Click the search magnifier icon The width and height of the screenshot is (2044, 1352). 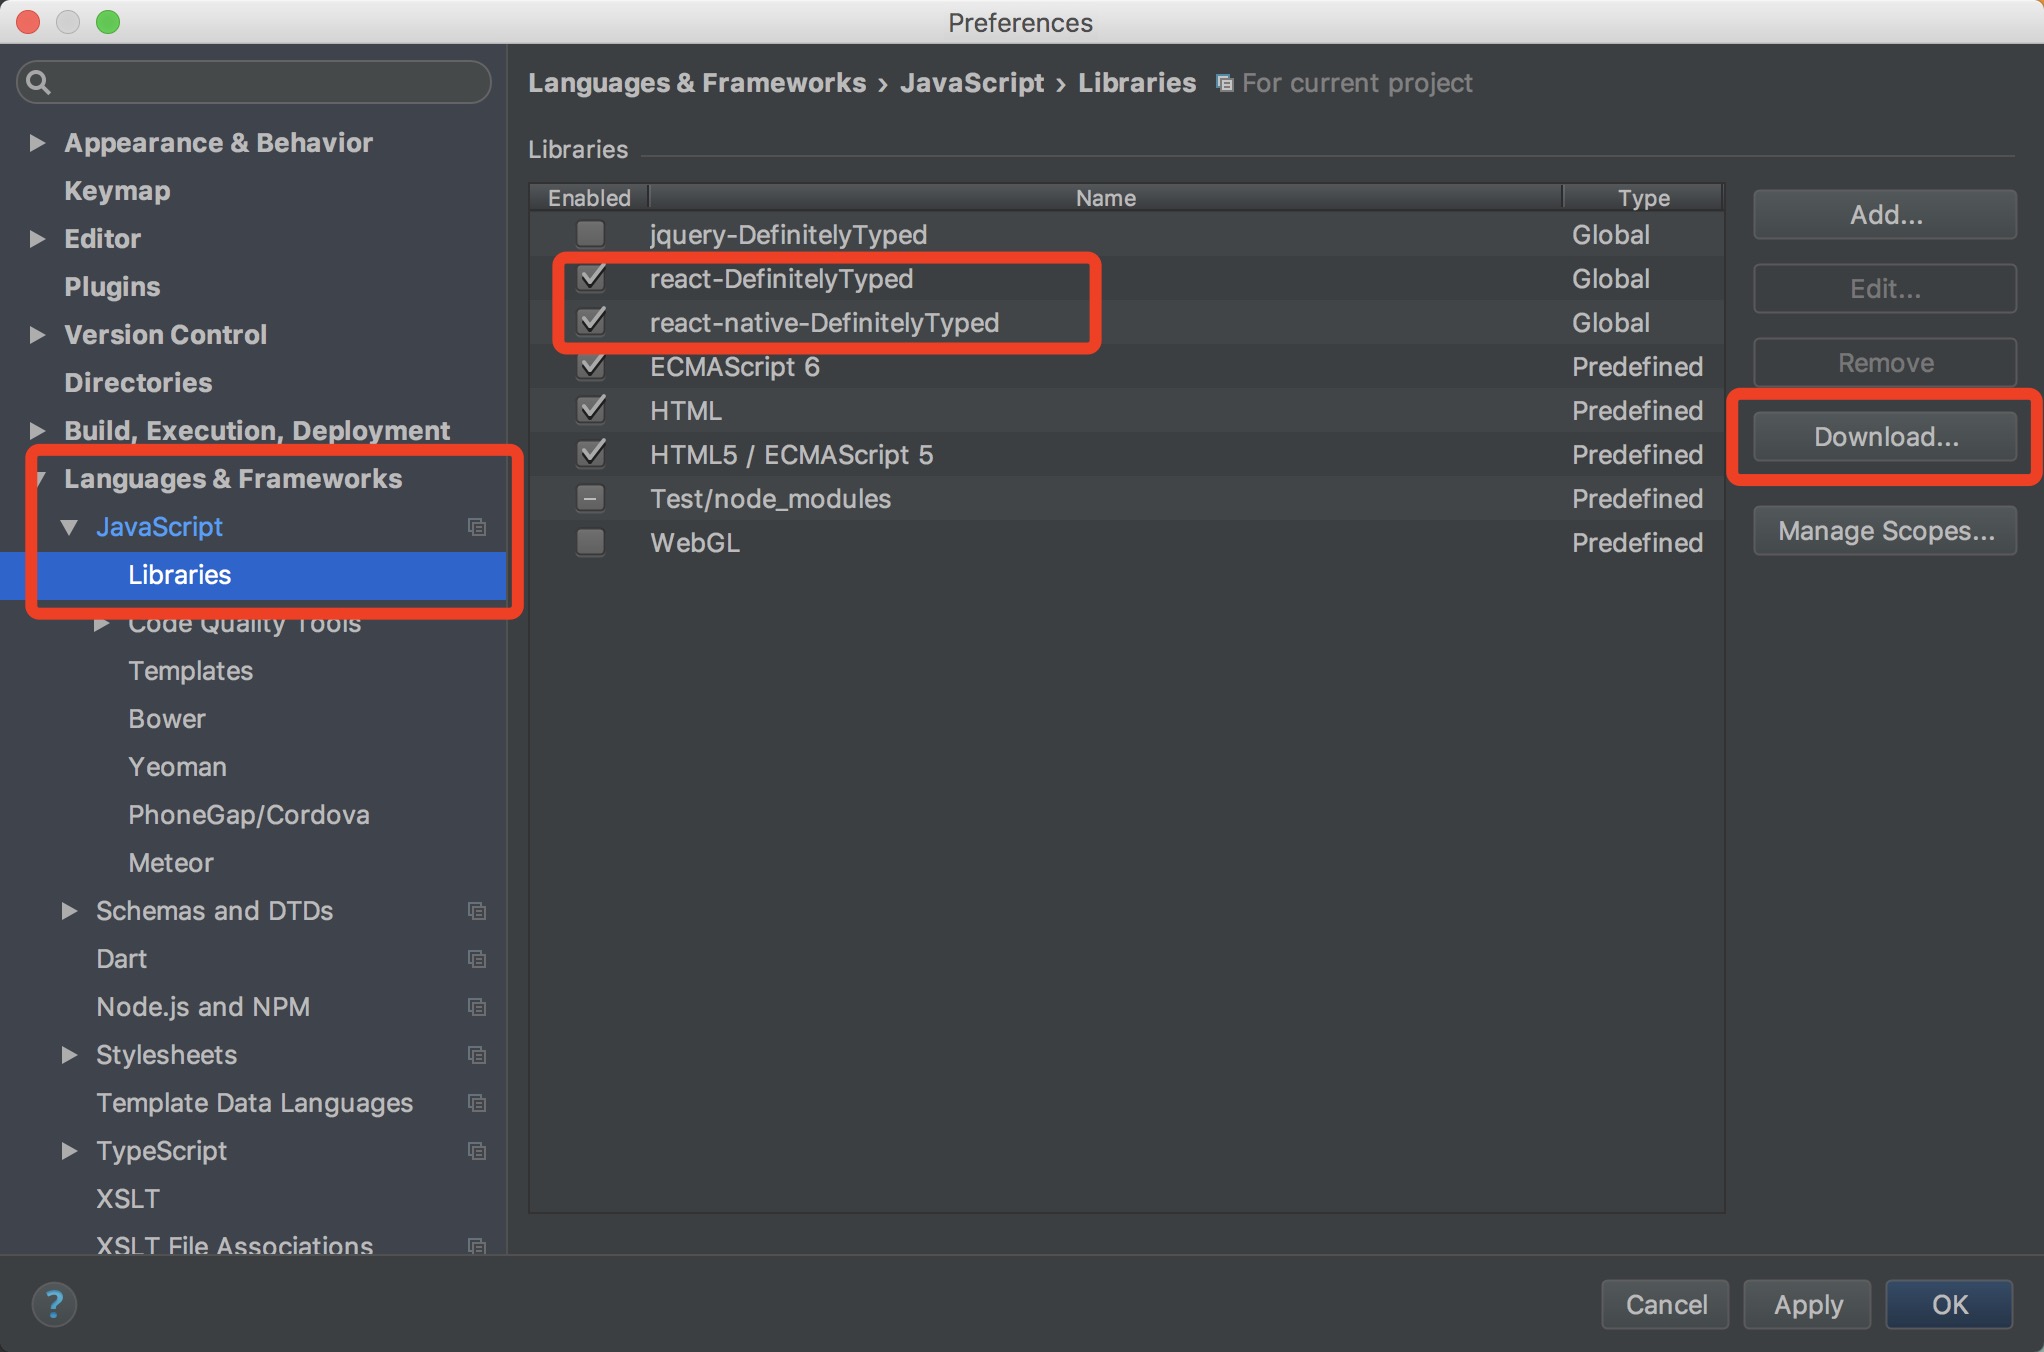pyautogui.click(x=38, y=82)
